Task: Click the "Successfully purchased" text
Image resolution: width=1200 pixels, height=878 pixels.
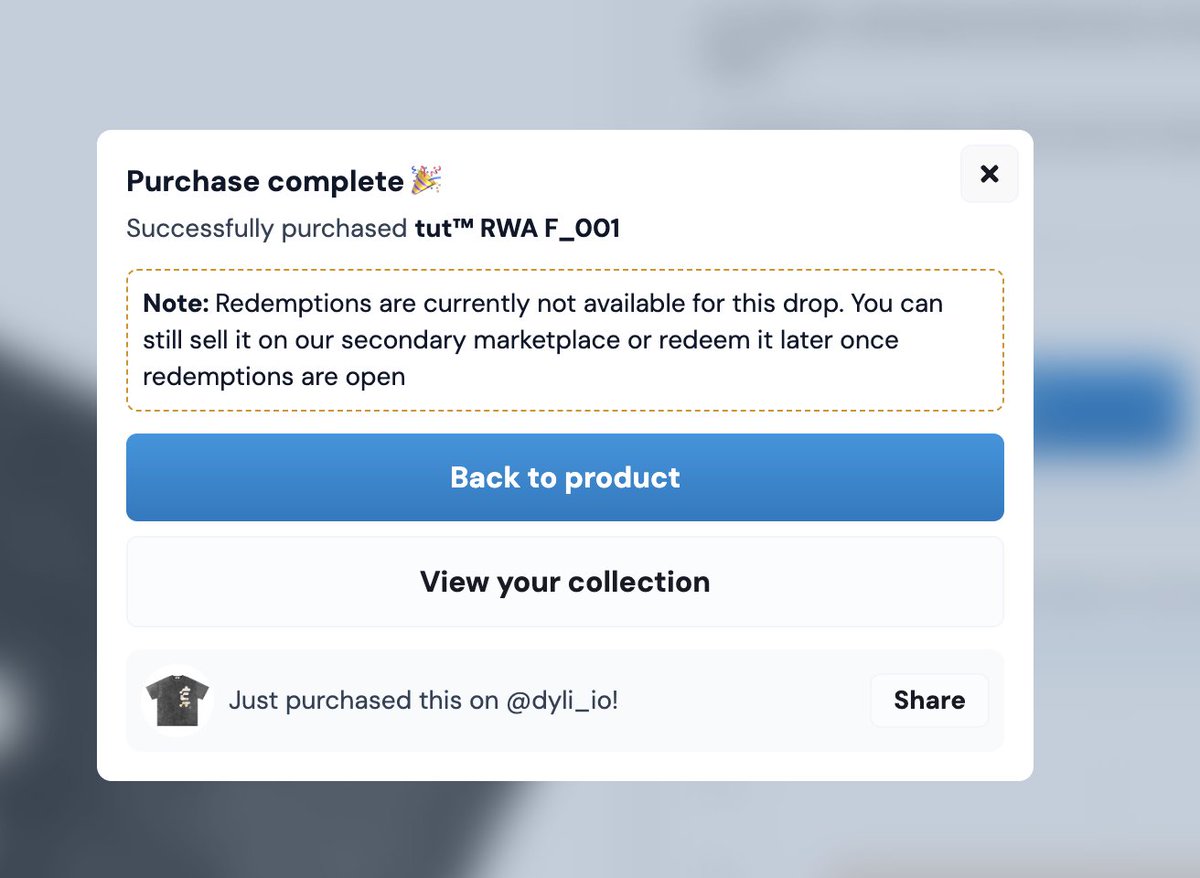Action: [266, 229]
